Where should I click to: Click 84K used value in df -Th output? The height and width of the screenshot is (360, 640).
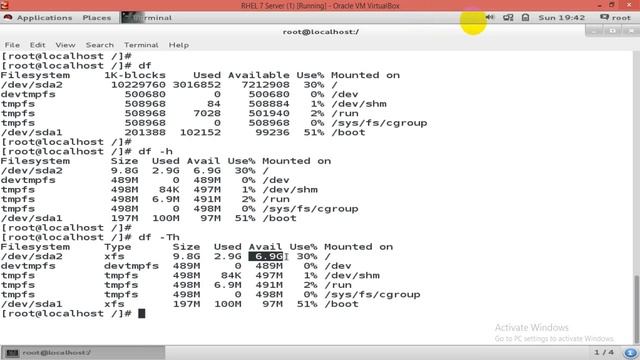click(x=231, y=276)
